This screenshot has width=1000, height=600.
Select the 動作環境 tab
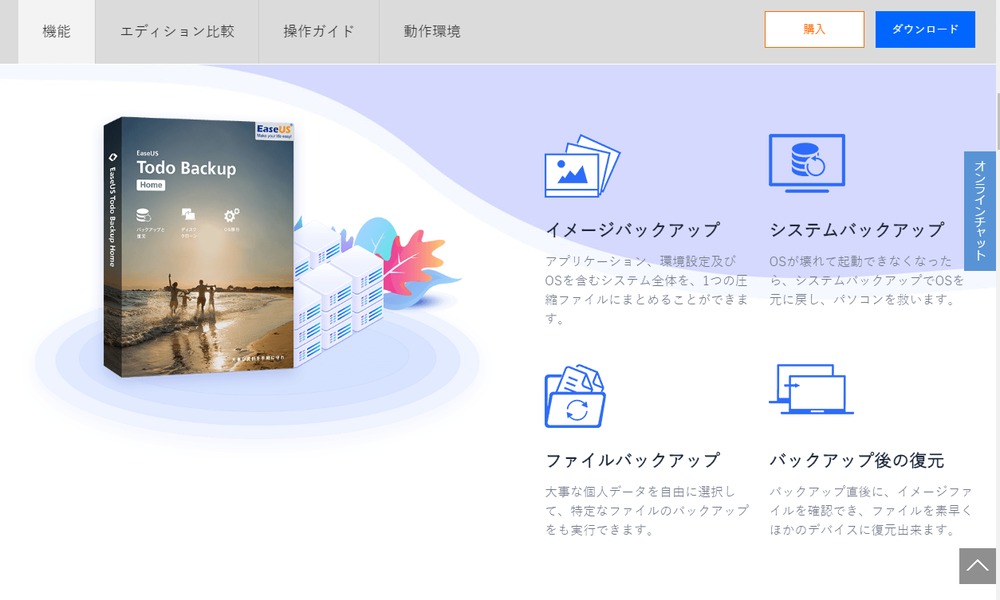point(432,31)
